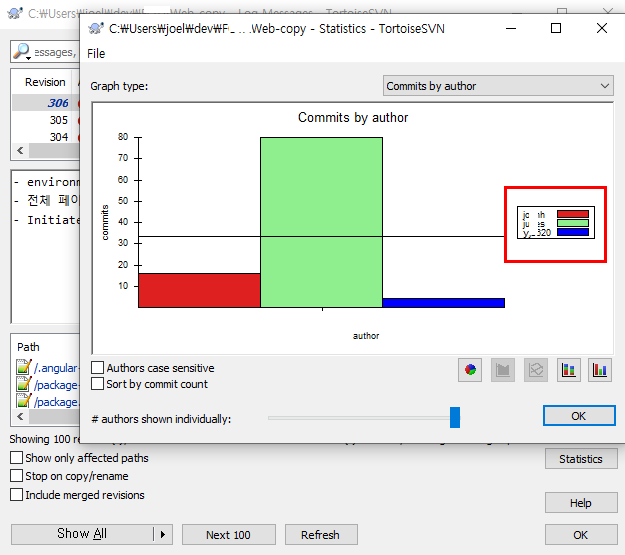The width and height of the screenshot is (625, 555).
Task: Click the Revision column header
Action: 45,82
